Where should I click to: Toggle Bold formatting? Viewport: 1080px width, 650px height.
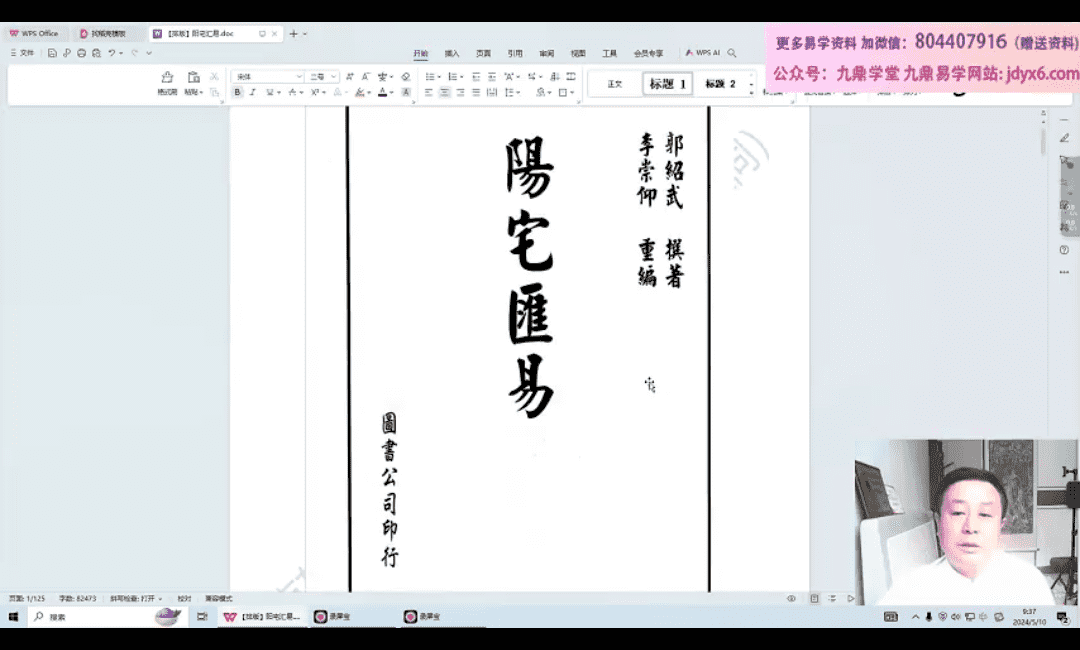click(x=237, y=92)
